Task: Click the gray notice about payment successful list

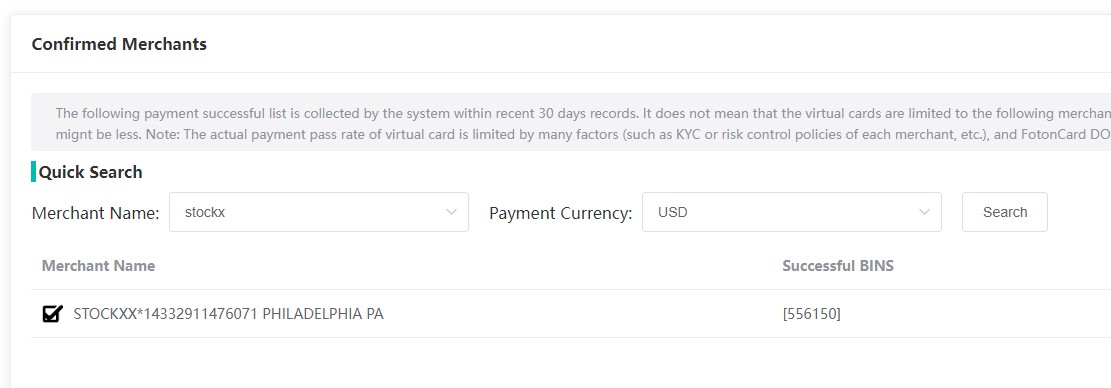Action: 571,122
